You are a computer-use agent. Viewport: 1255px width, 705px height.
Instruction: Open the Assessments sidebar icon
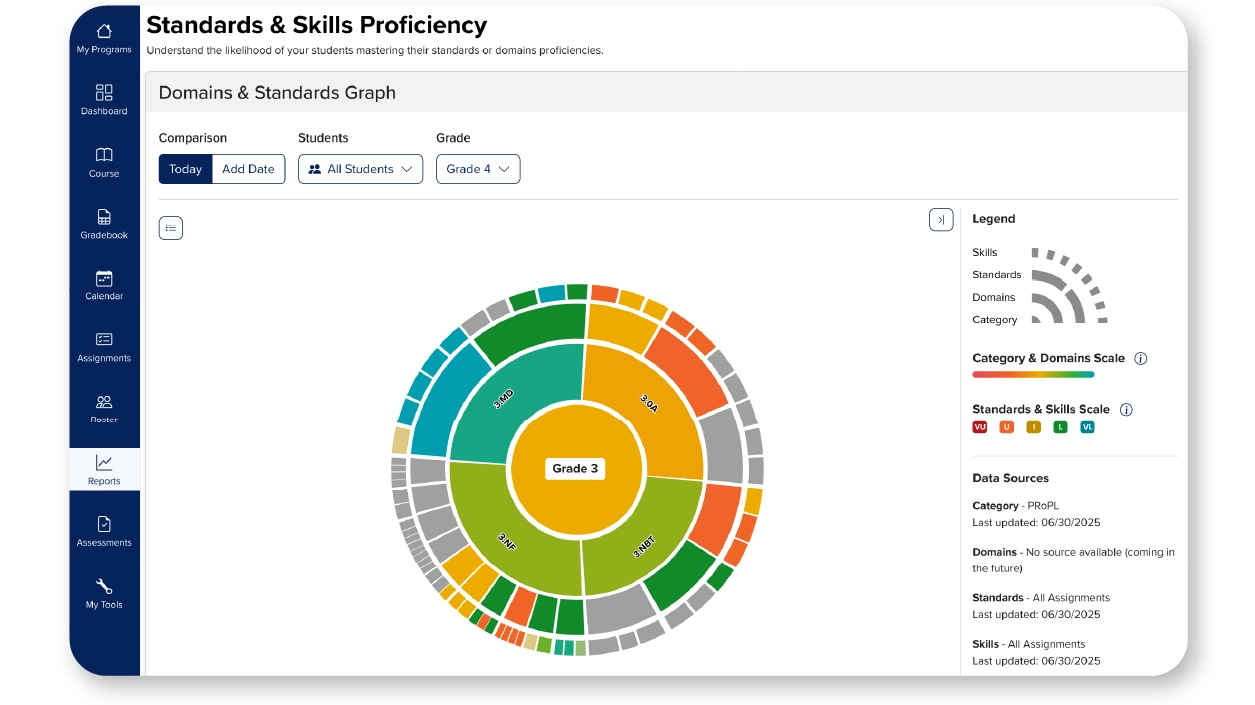(104, 524)
